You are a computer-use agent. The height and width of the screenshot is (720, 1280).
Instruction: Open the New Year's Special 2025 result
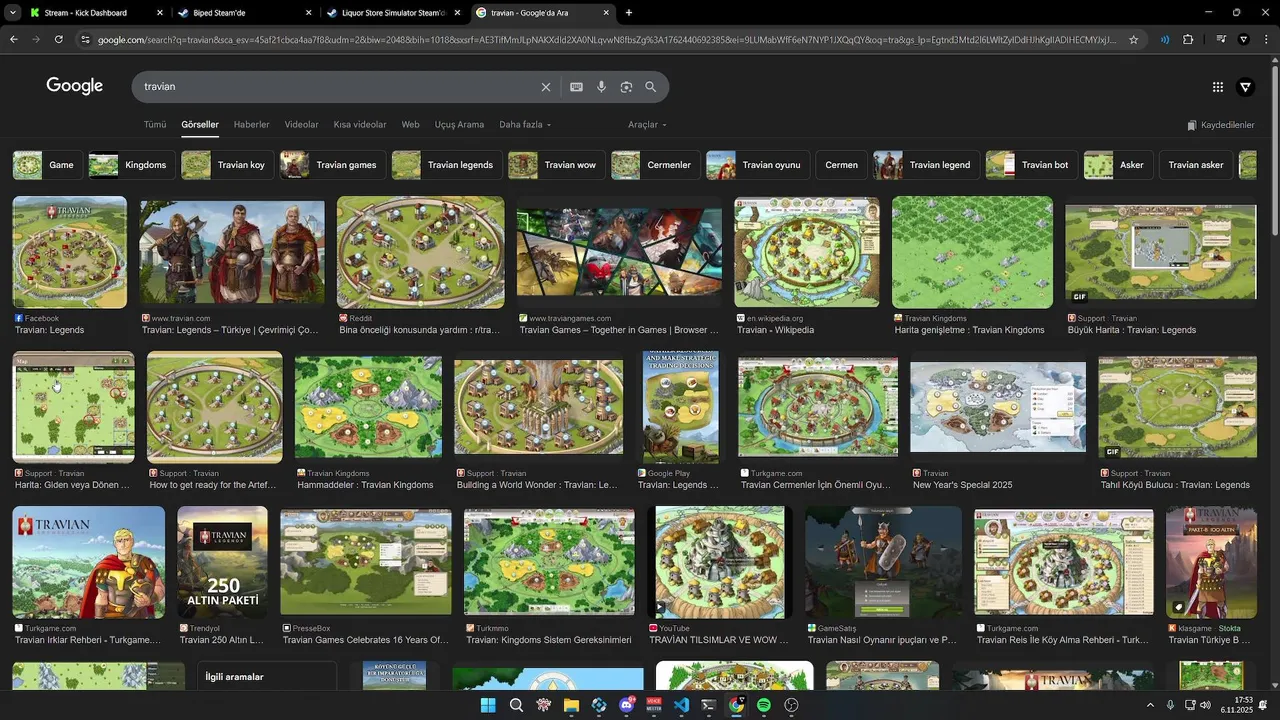963,485
